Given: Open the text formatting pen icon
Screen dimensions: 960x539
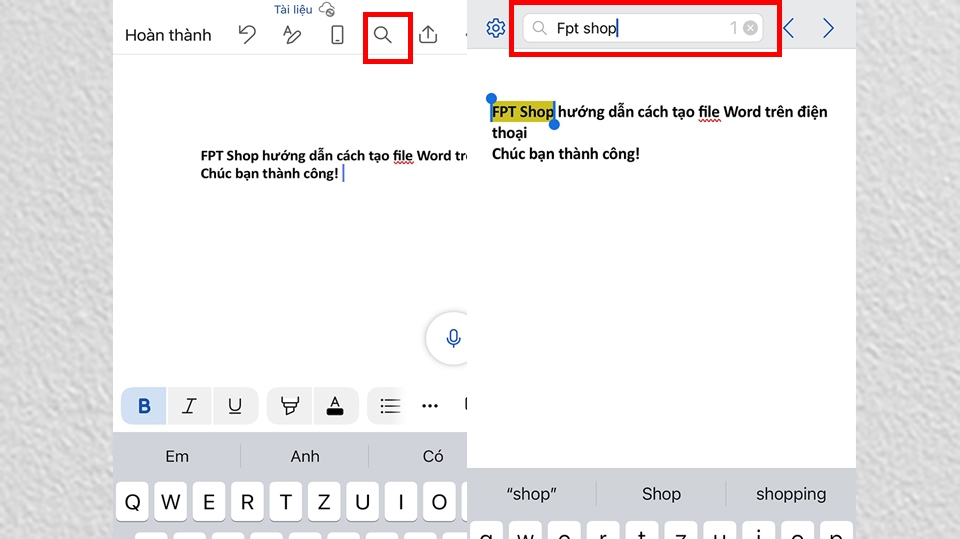Looking at the screenshot, I should tap(291, 34).
